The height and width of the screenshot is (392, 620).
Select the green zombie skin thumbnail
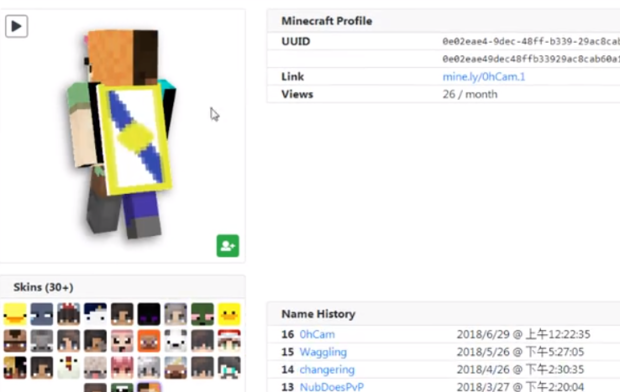(x=202, y=314)
